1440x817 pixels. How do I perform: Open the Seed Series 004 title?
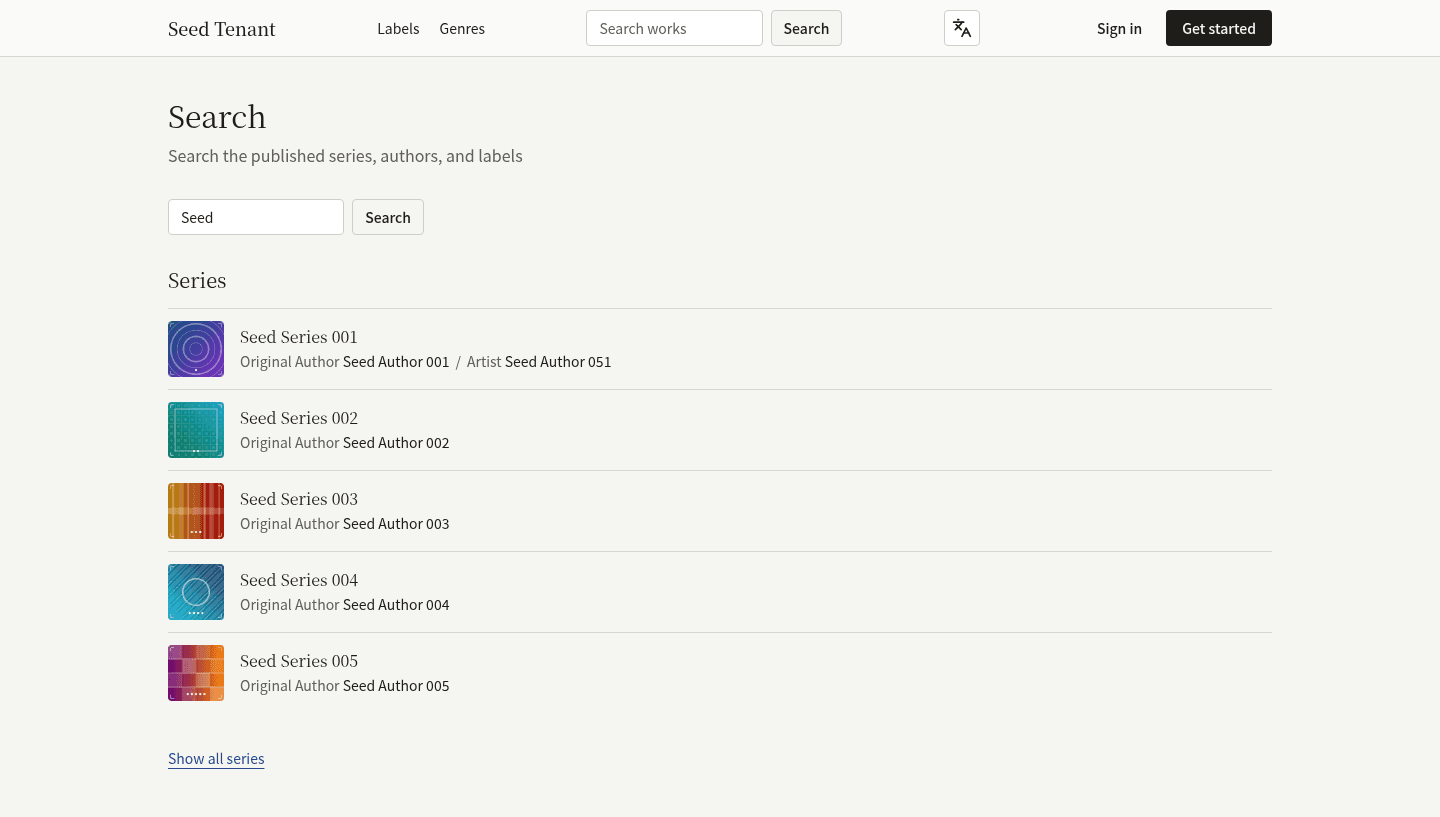[299, 580]
